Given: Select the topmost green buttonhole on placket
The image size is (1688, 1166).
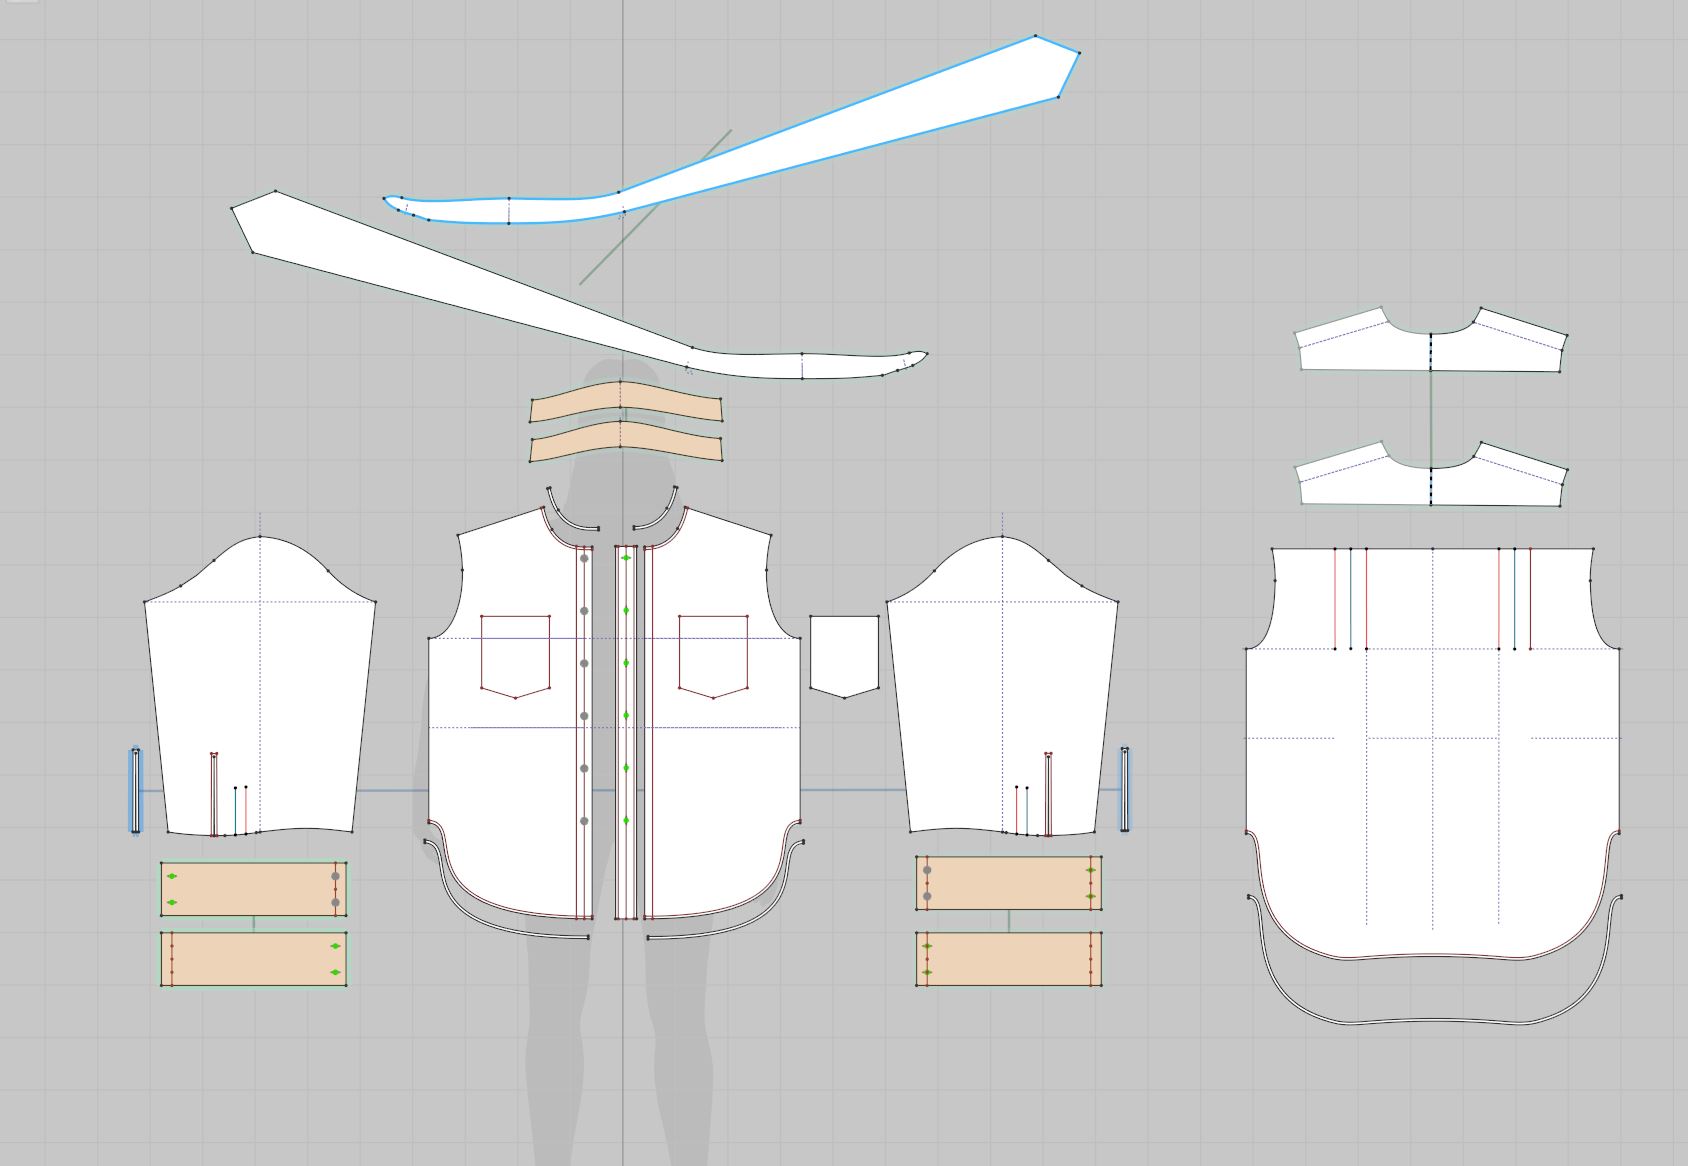Looking at the screenshot, I should (x=626, y=558).
